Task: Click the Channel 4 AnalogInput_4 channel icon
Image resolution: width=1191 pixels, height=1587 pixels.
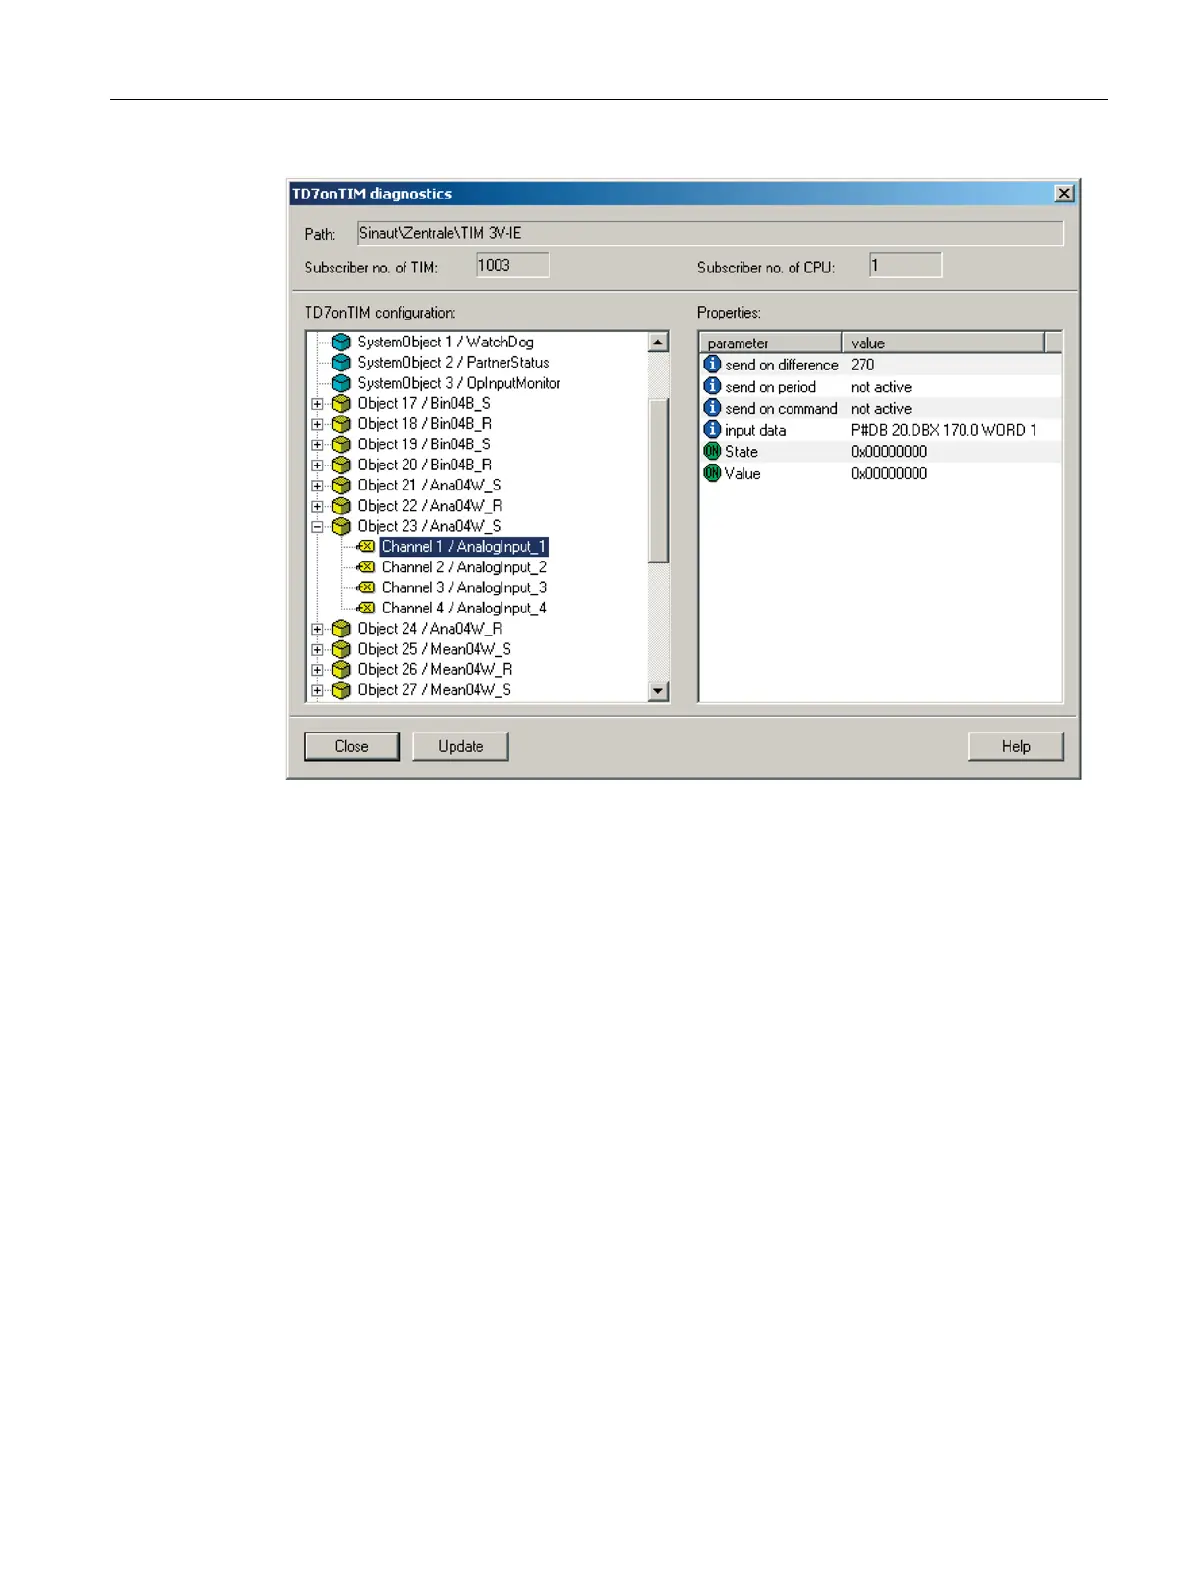Action: point(366,608)
